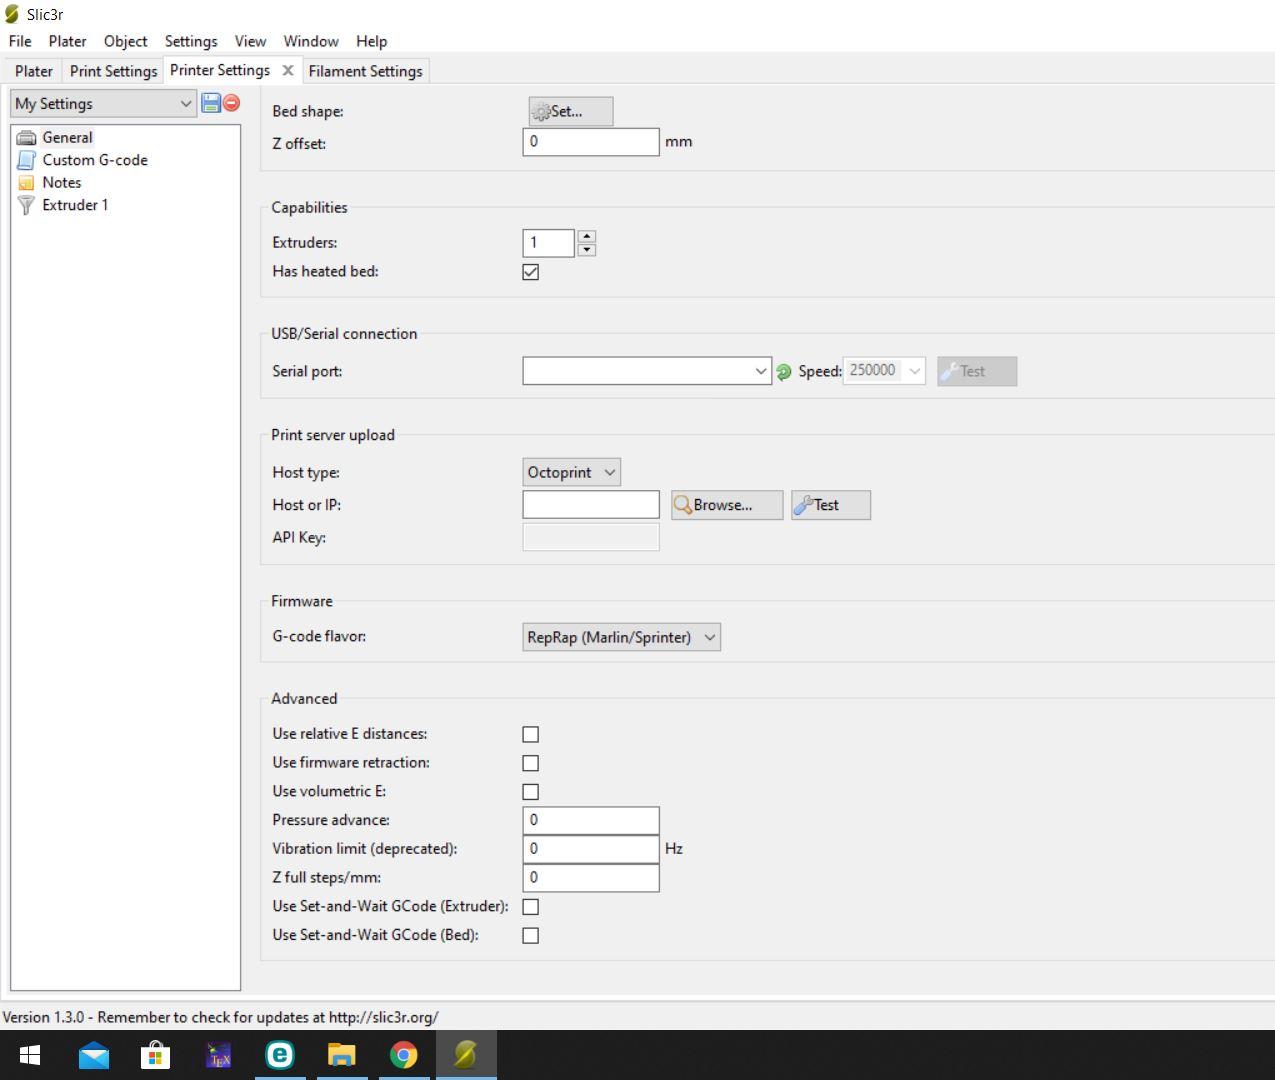Open Windows Start menu
This screenshot has height=1080, width=1275.
(30, 1055)
